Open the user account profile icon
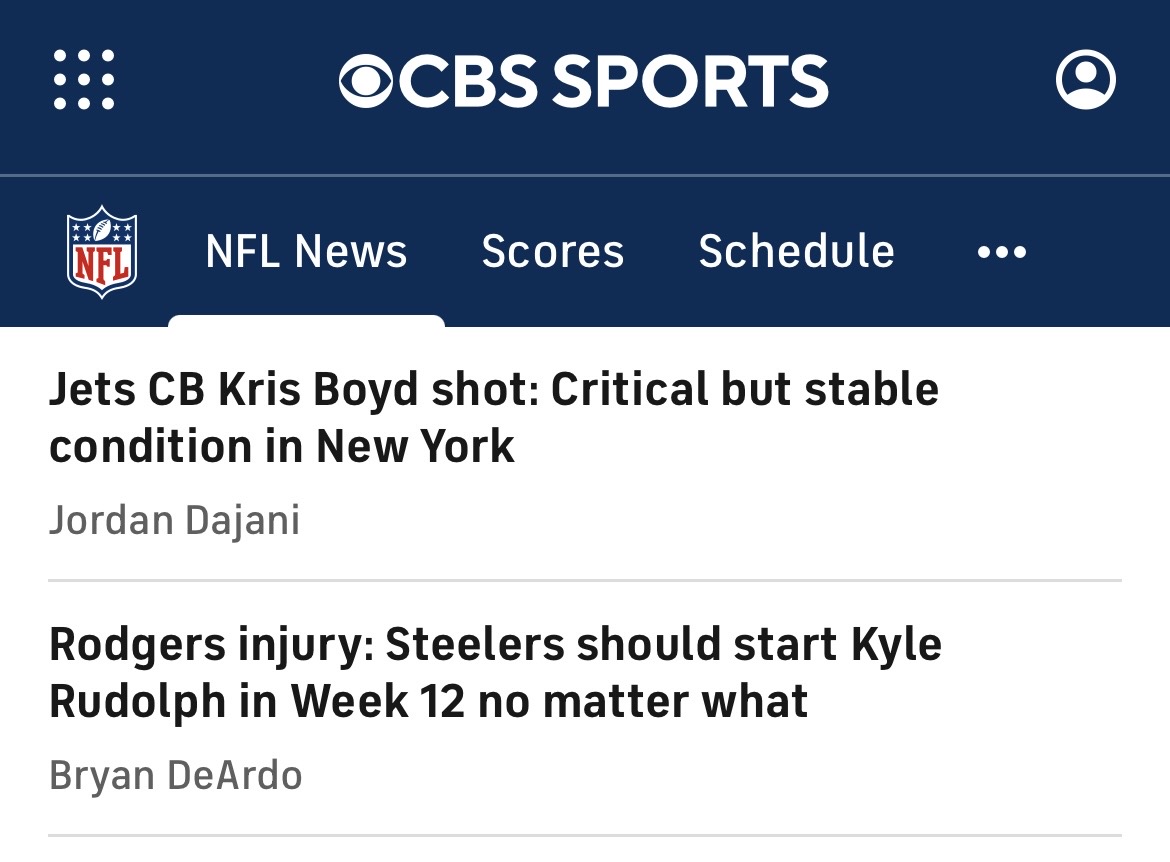 tap(1085, 80)
